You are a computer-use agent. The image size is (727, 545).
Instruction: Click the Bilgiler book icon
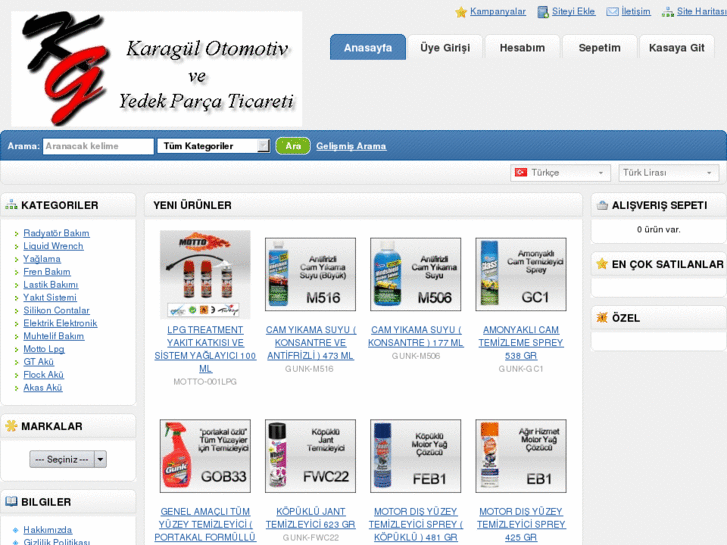pyautogui.click(x=11, y=501)
